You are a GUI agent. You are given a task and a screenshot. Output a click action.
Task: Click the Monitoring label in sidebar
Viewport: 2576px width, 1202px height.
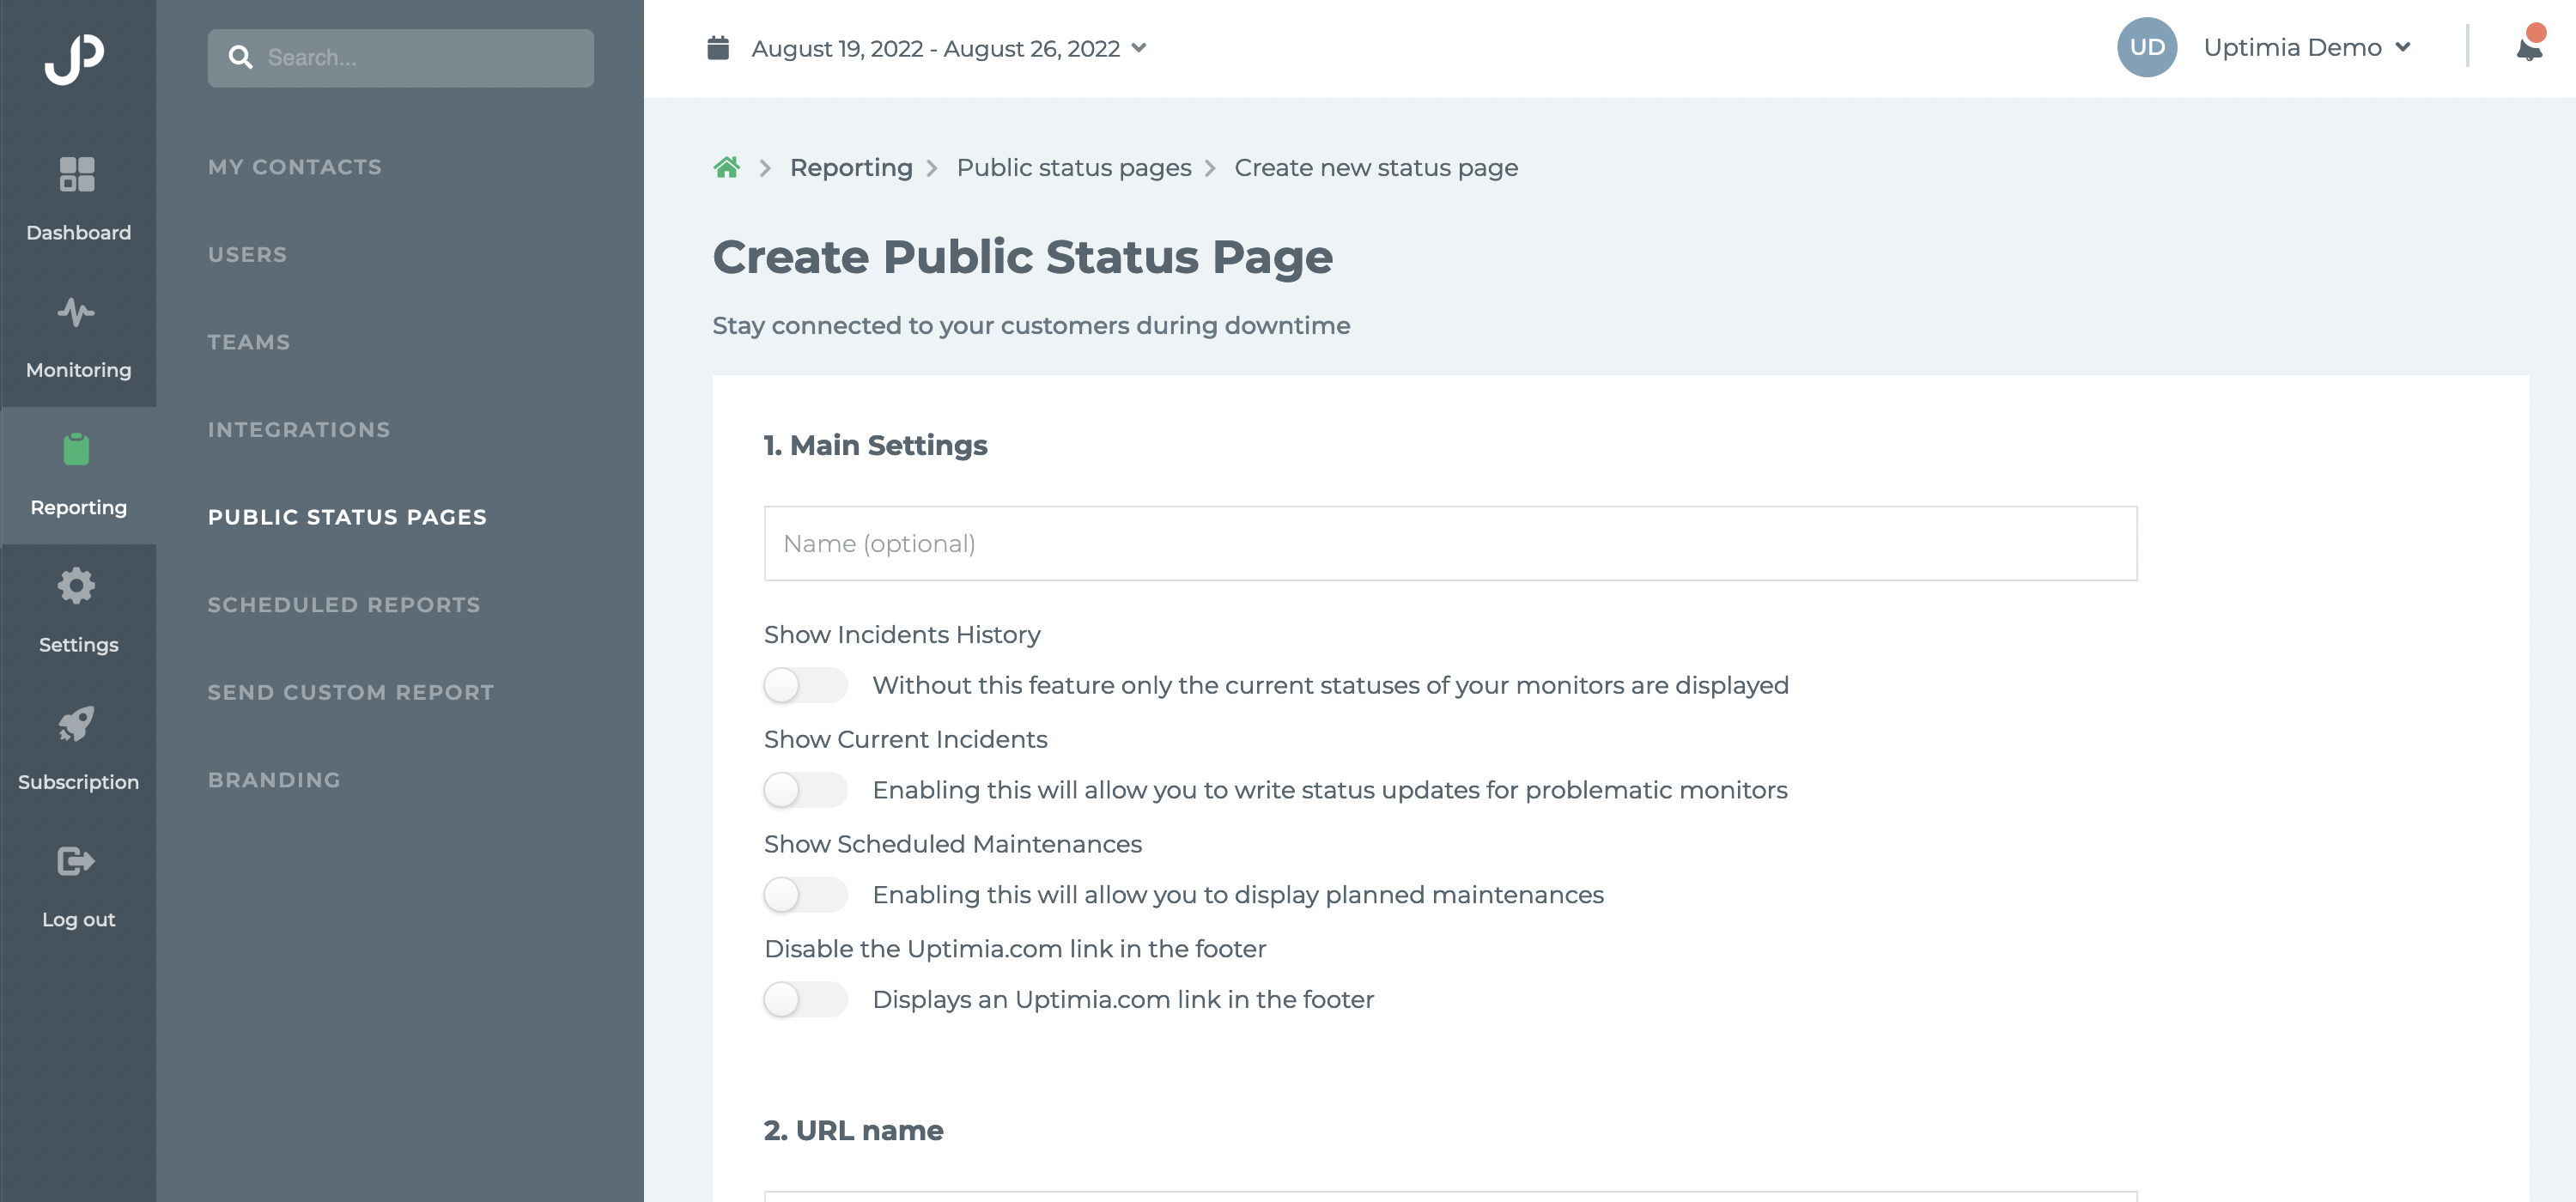pyautogui.click(x=78, y=370)
